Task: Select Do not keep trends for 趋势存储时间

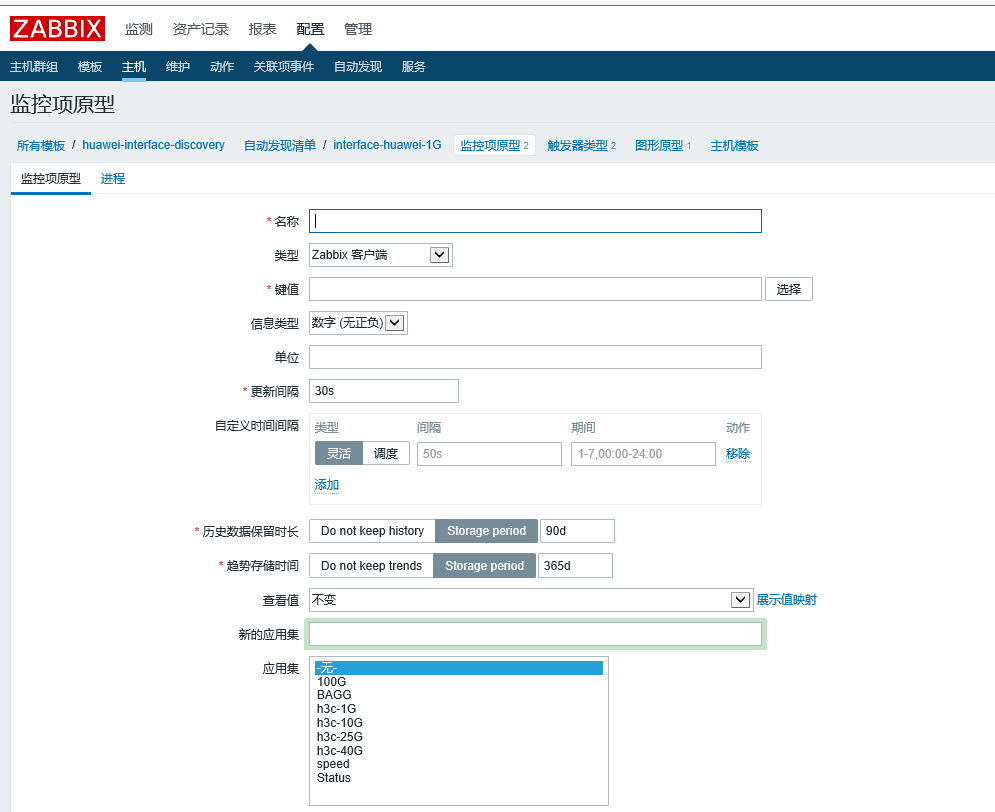Action: coord(370,565)
